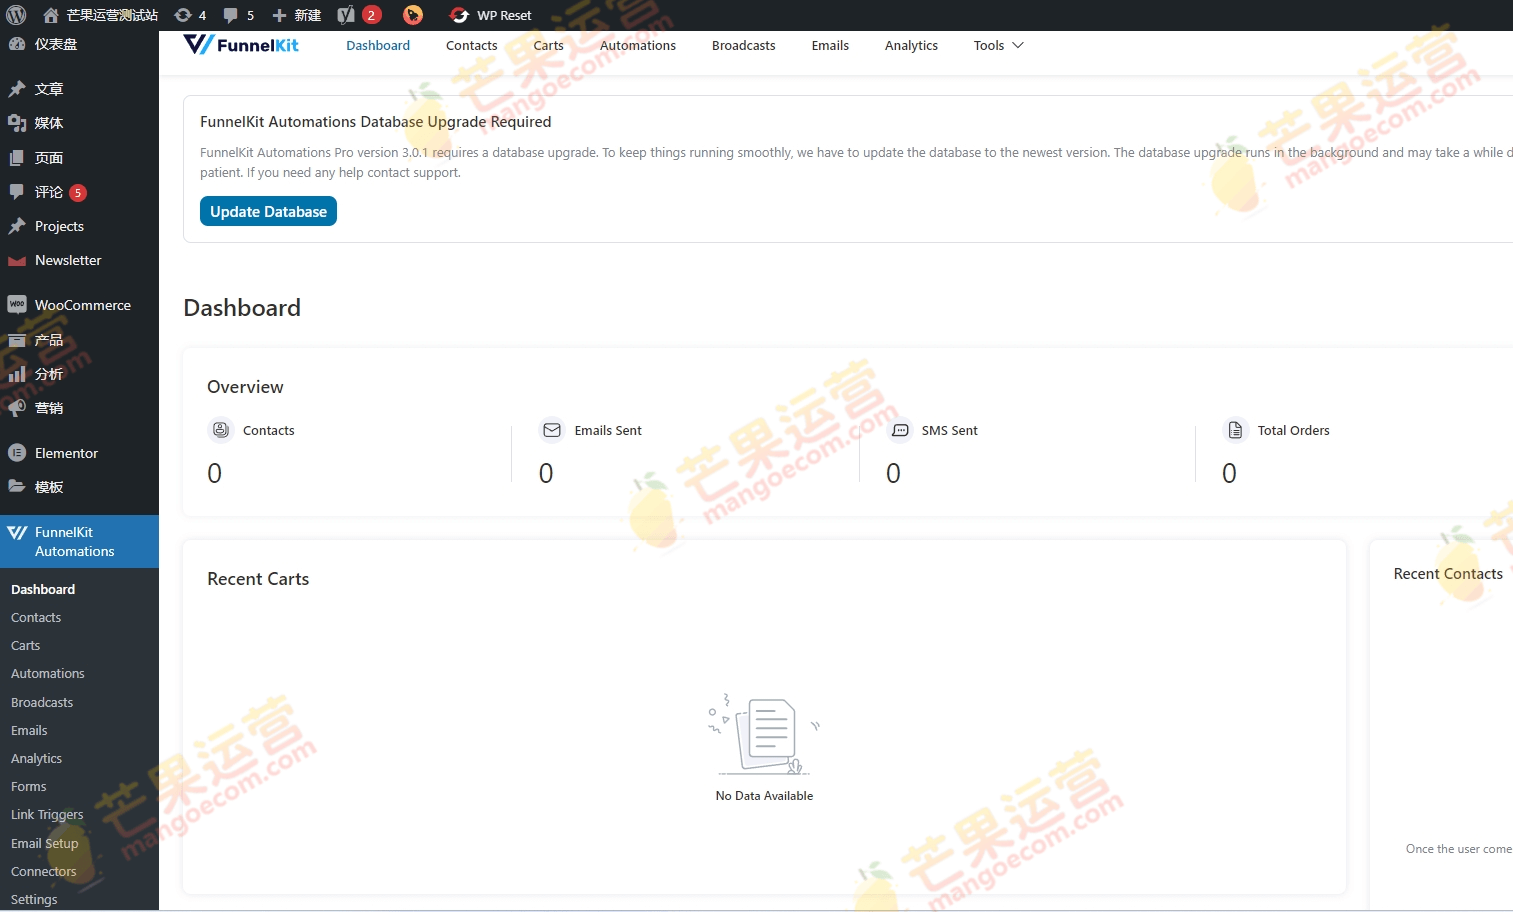Image resolution: width=1513 pixels, height=912 pixels.
Task: Click the WordPress updates icon showing 4
Action: 190,15
